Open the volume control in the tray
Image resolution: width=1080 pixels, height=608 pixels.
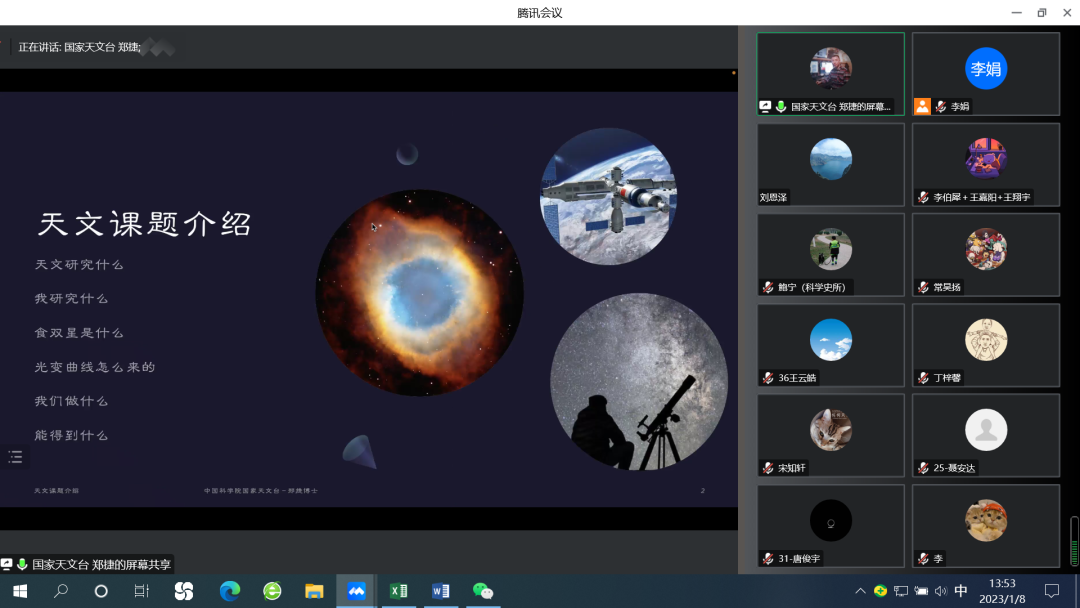pyautogui.click(x=941, y=591)
